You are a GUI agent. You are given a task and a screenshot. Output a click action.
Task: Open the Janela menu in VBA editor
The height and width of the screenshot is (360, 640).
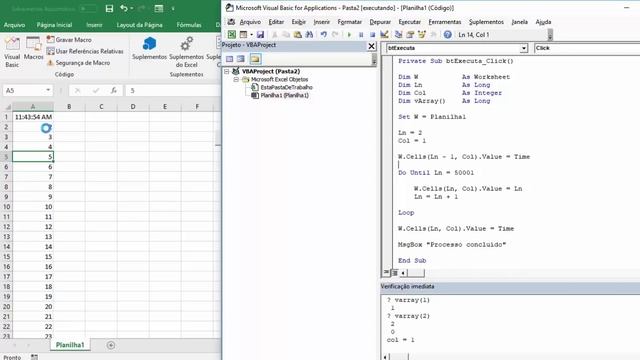(x=519, y=22)
